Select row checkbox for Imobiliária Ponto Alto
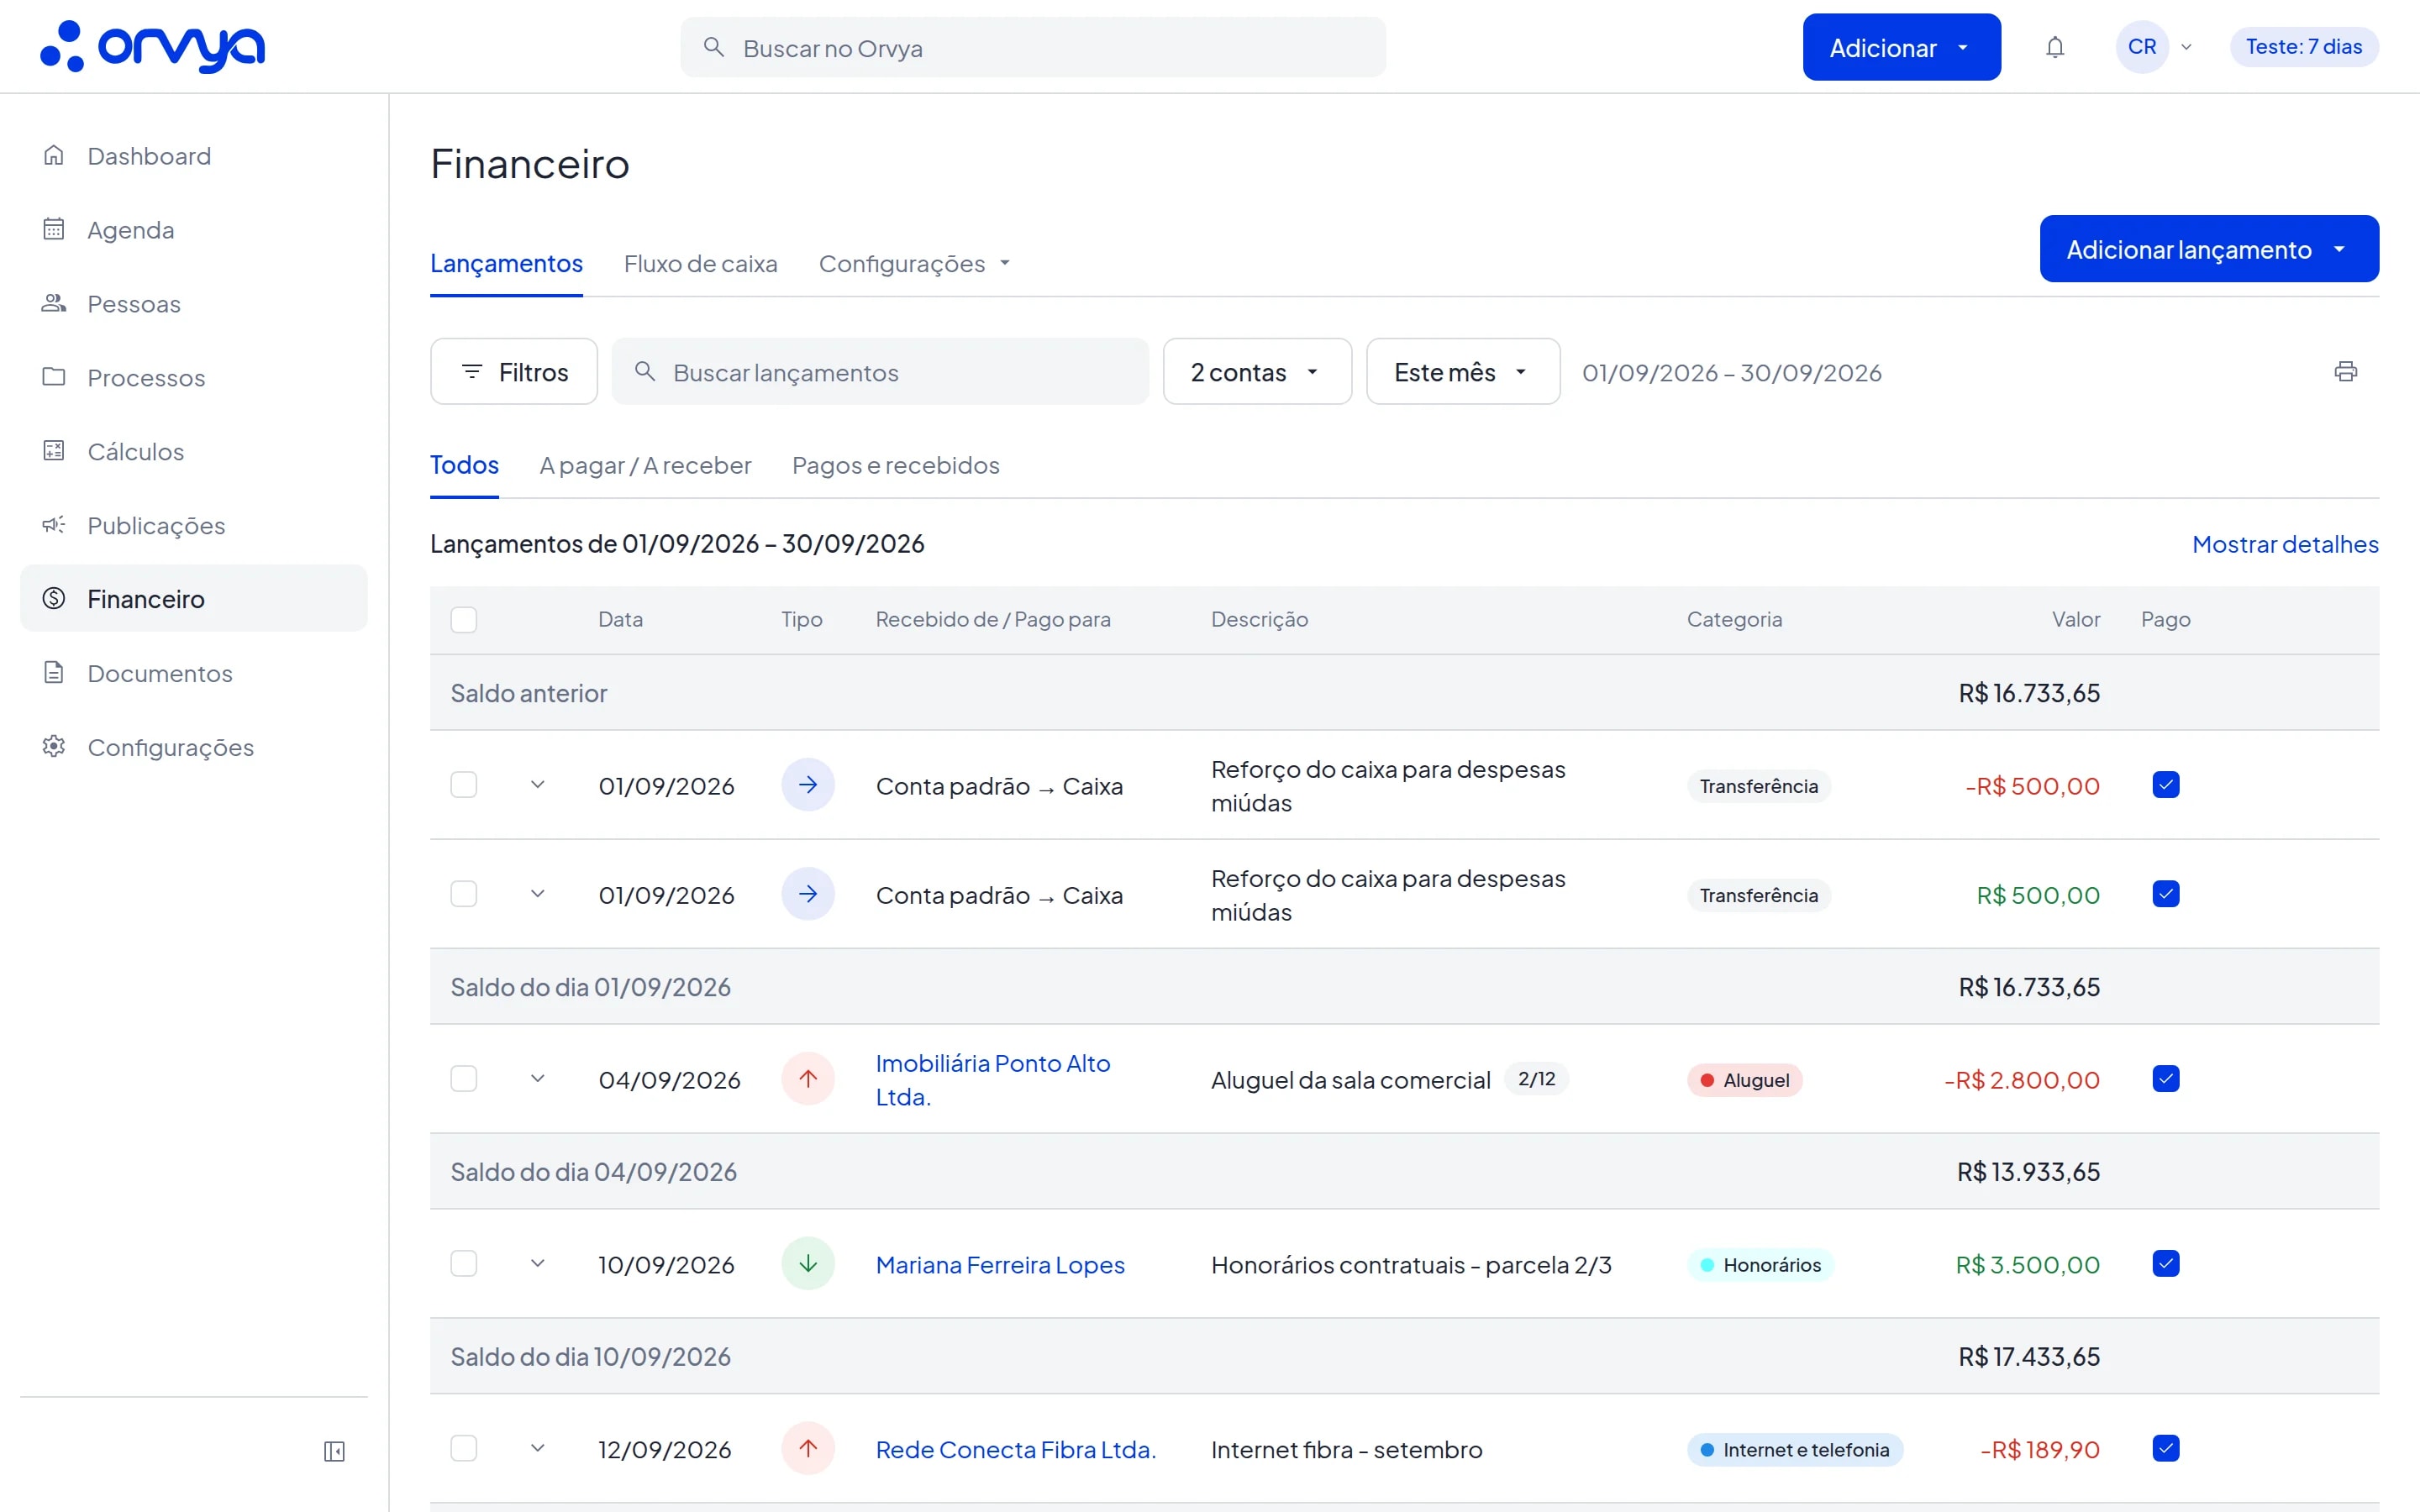Viewport: 2420px width, 1512px height. click(464, 1079)
